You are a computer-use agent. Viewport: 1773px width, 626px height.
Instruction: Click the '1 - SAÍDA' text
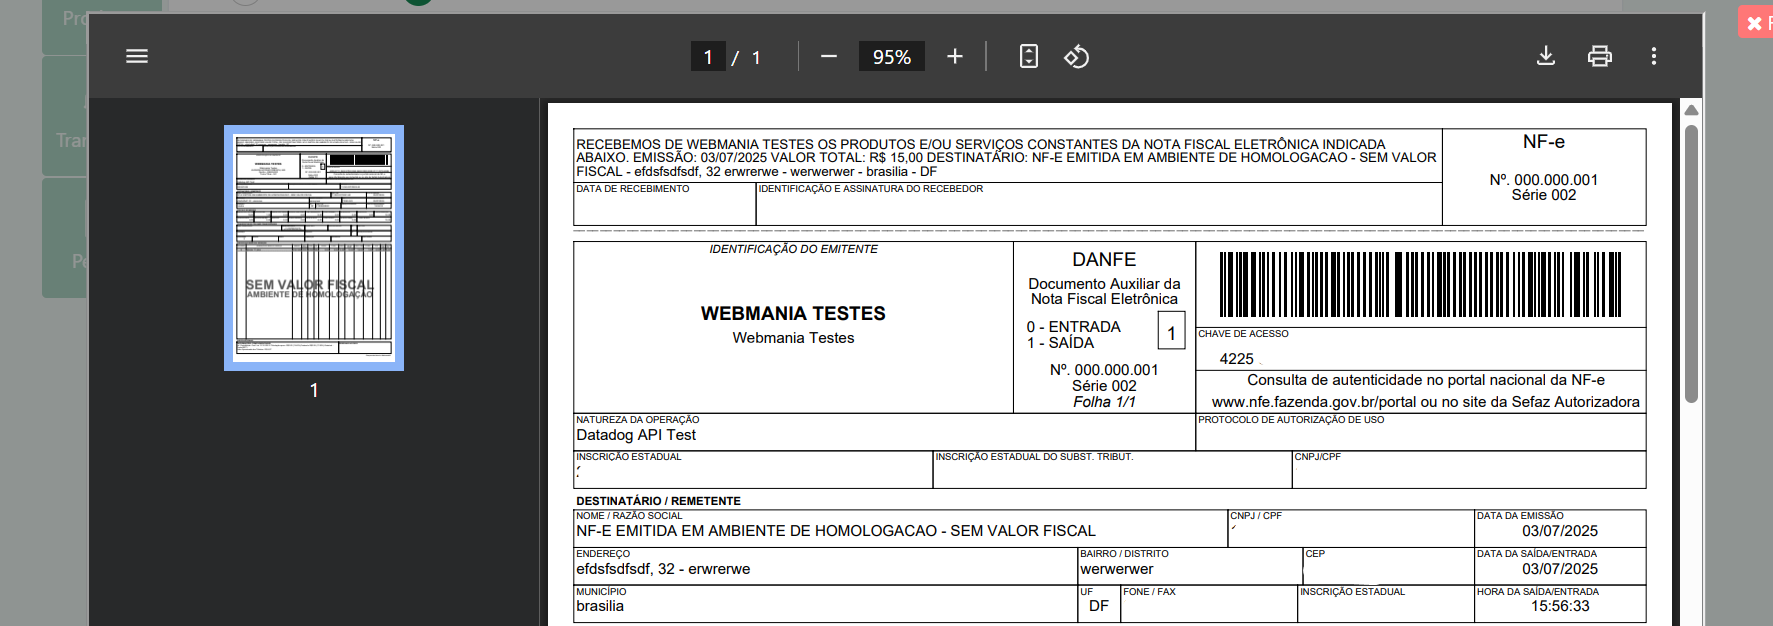coord(1060,343)
